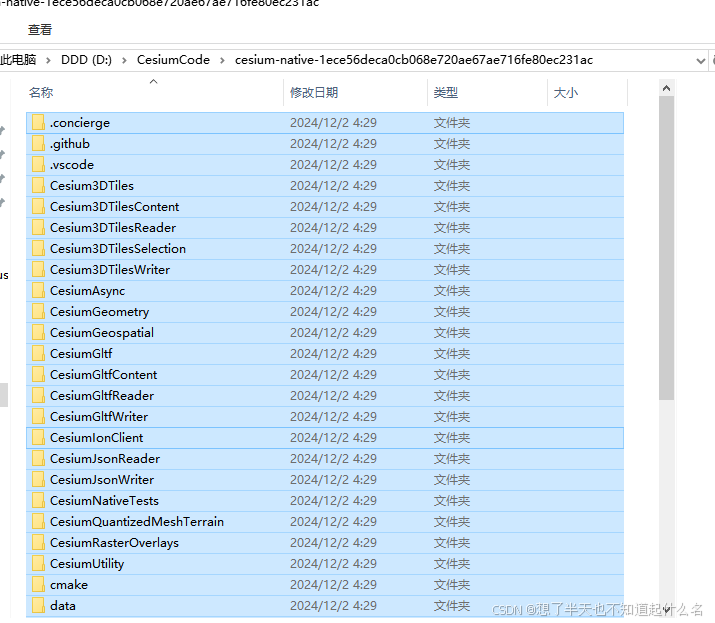
Task: Select the CesiumGeospatial folder name
Action: coord(102,333)
